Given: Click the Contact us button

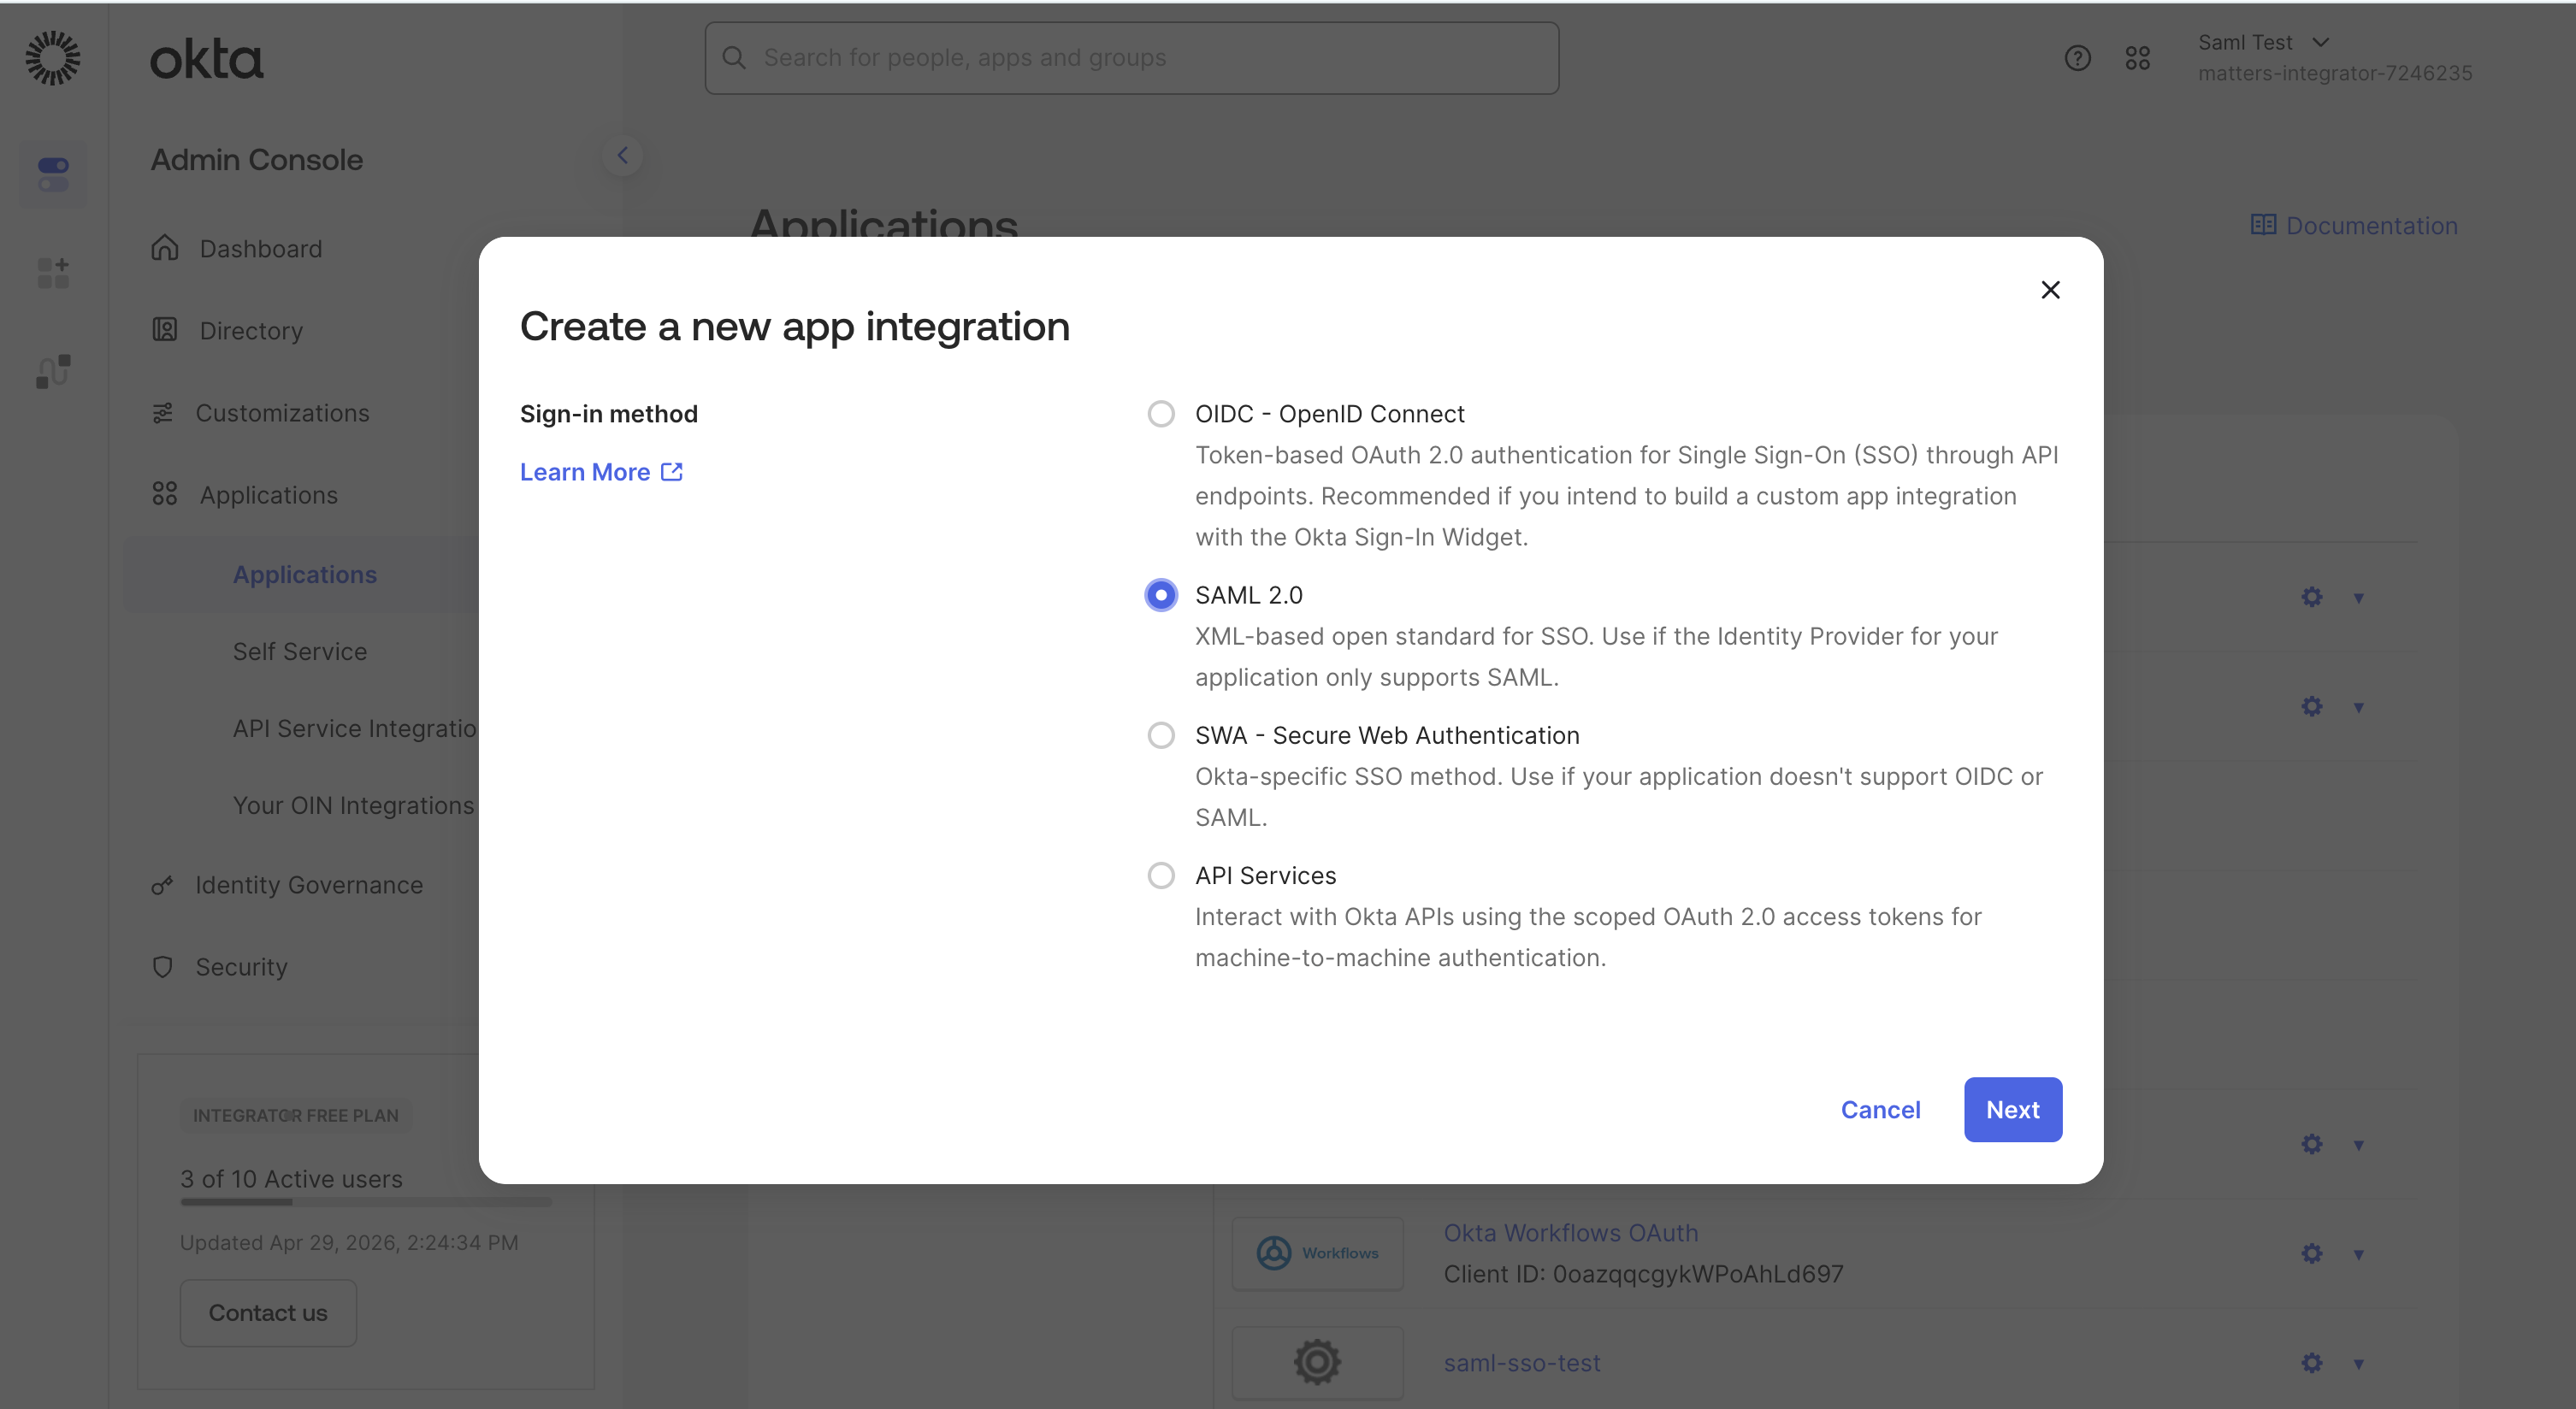Looking at the screenshot, I should pos(268,1312).
